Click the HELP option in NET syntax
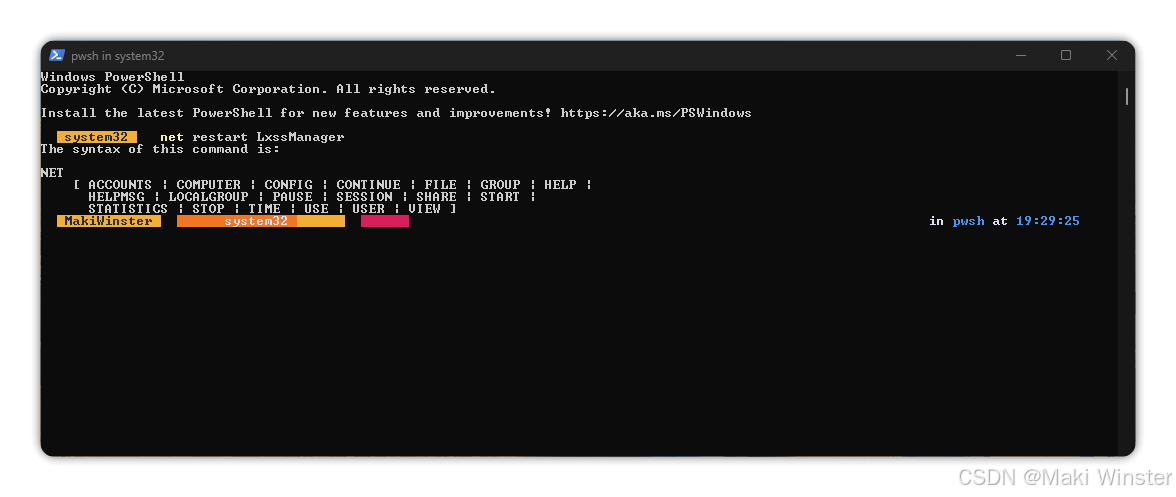 coord(560,184)
